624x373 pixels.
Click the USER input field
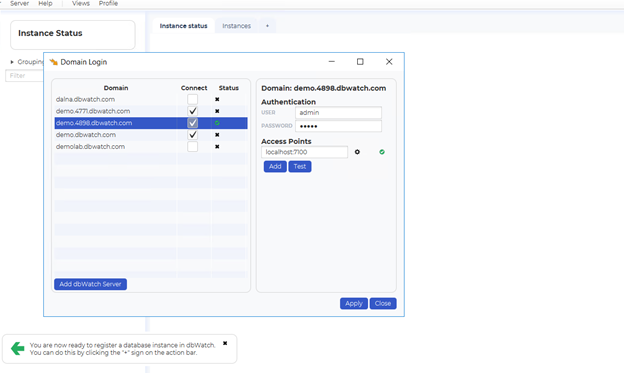pos(338,113)
